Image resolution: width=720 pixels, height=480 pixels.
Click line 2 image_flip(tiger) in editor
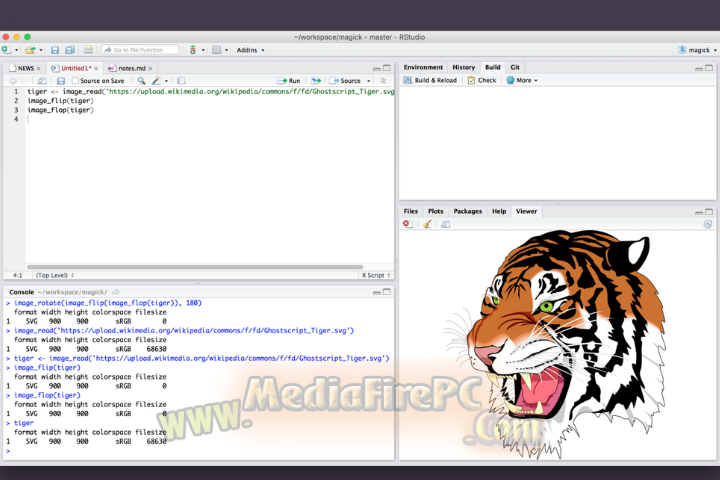(60, 101)
